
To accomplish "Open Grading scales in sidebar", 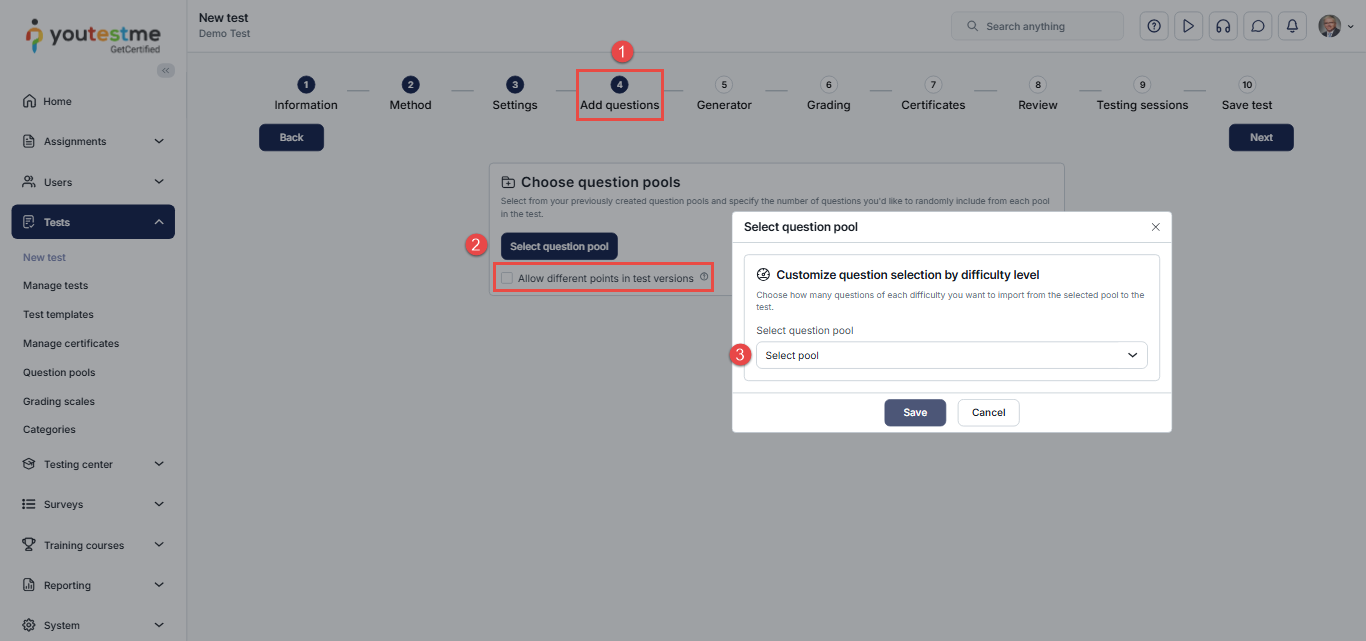I will [59, 401].
